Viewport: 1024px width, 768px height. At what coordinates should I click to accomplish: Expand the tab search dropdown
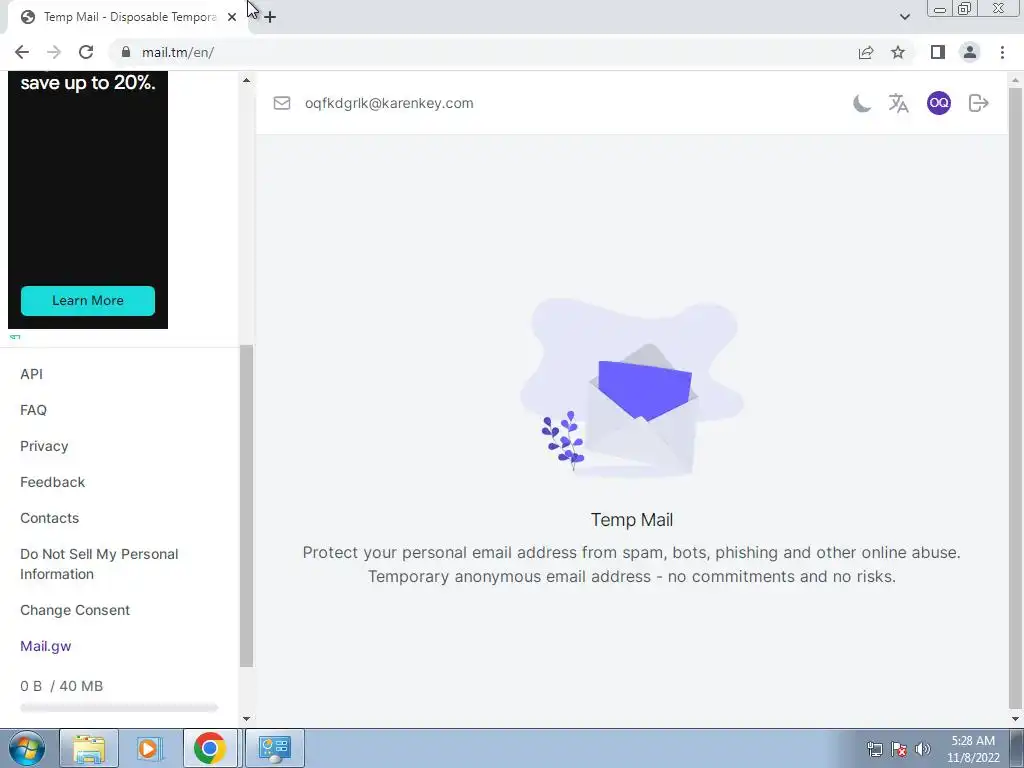tap(904, 17)
